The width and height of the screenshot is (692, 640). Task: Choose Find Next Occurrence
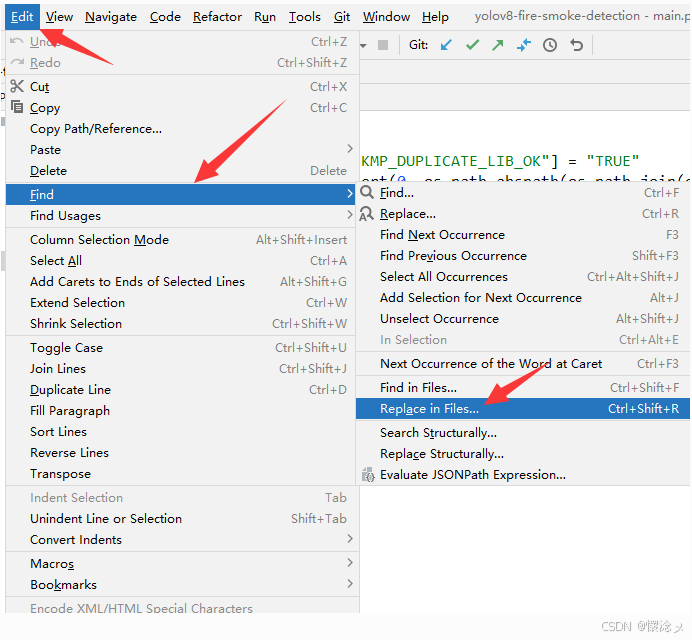point(523,235)
